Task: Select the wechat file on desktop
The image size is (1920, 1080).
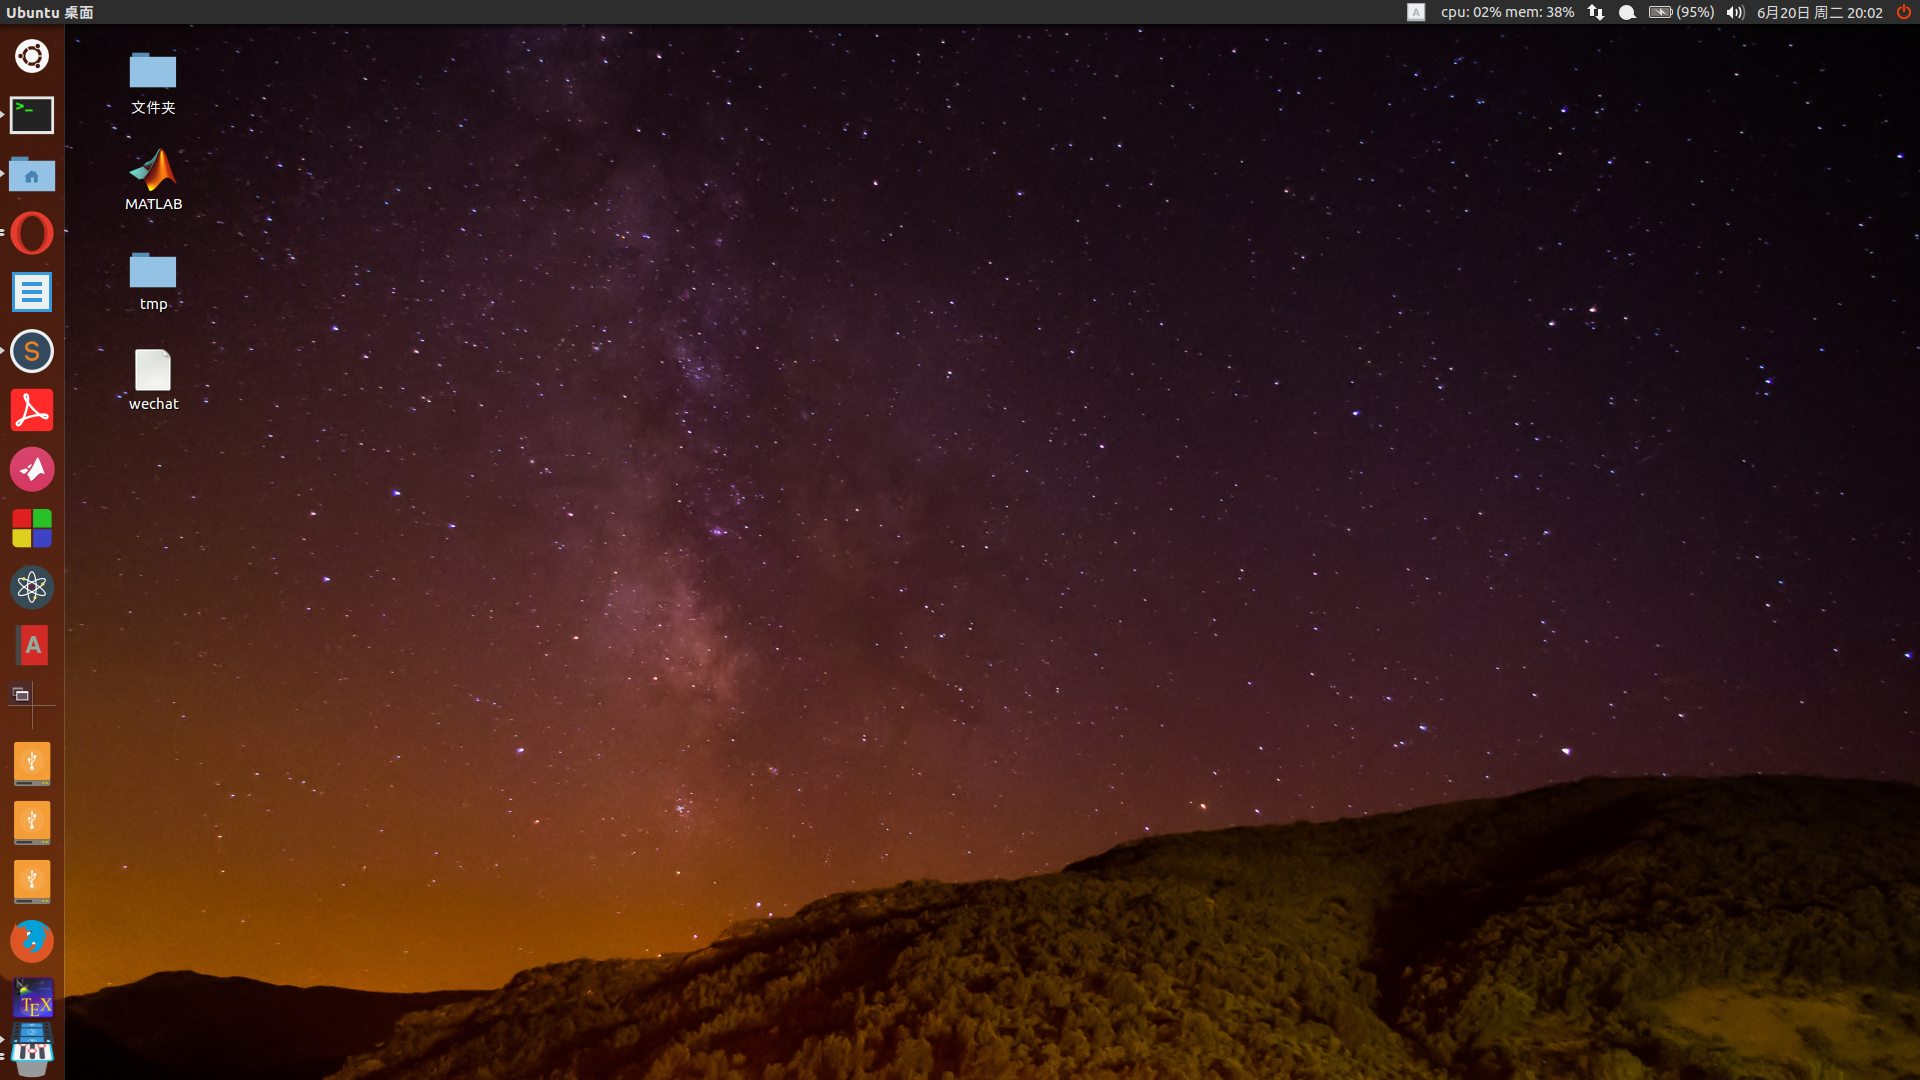Action: coord(153,380)
